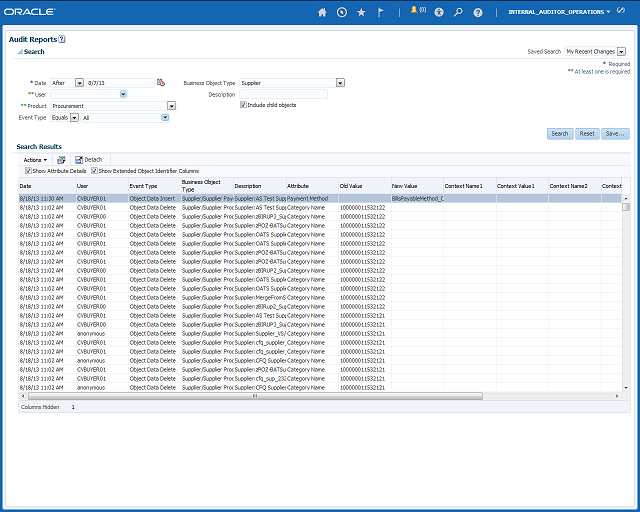
Task: Open the Product dropdown
Action: click(x=171, y=106)
